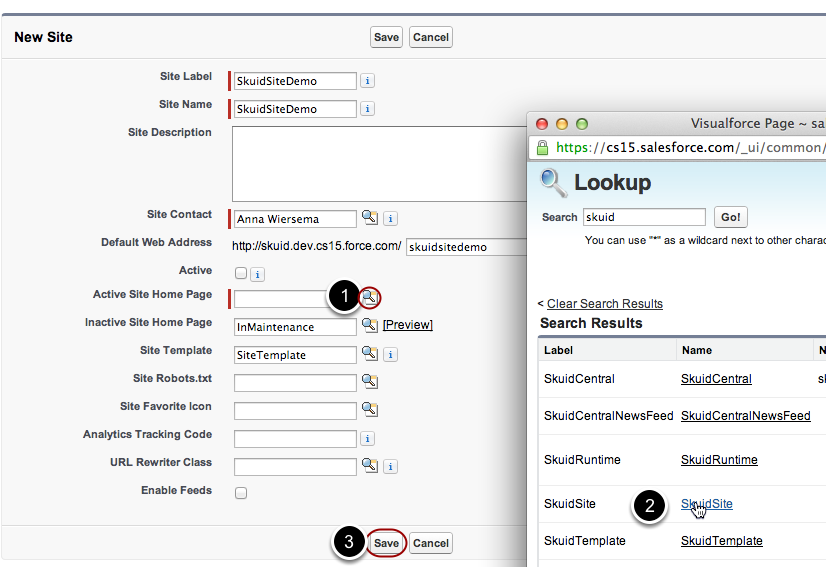Click the Site Description text area
The image size is (826, 567).
tap(380, 163)
